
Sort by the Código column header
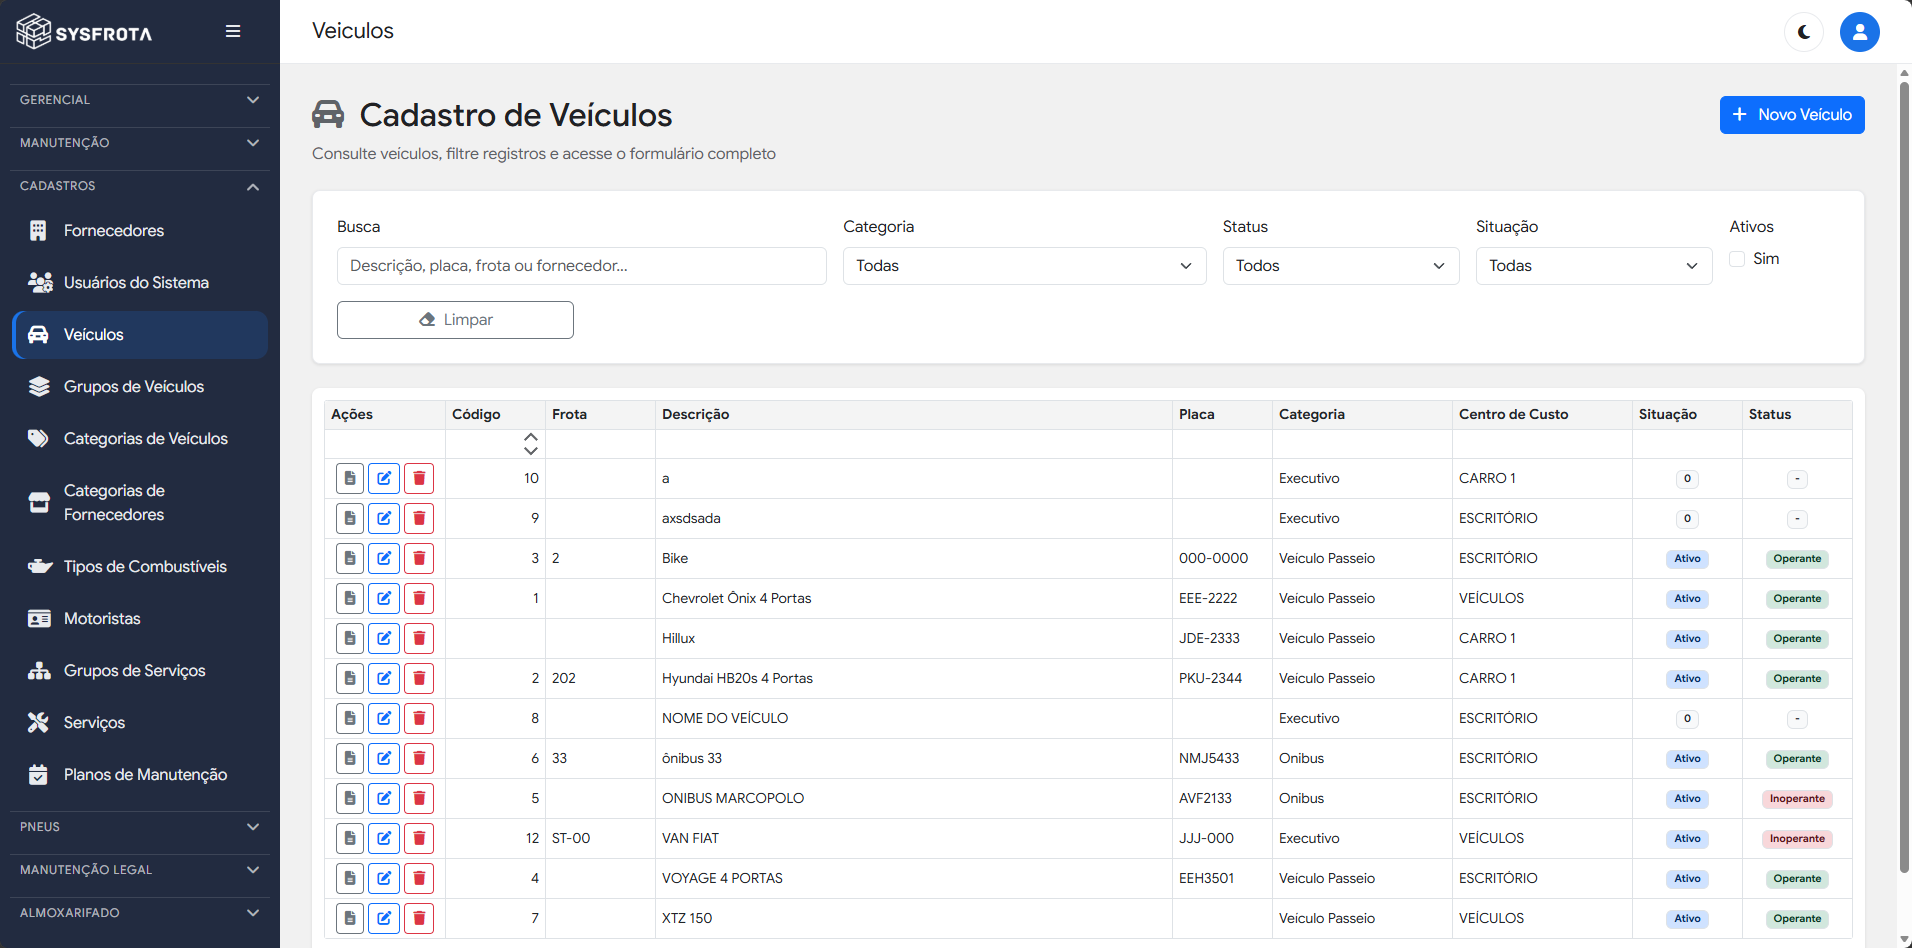point(495,415)
